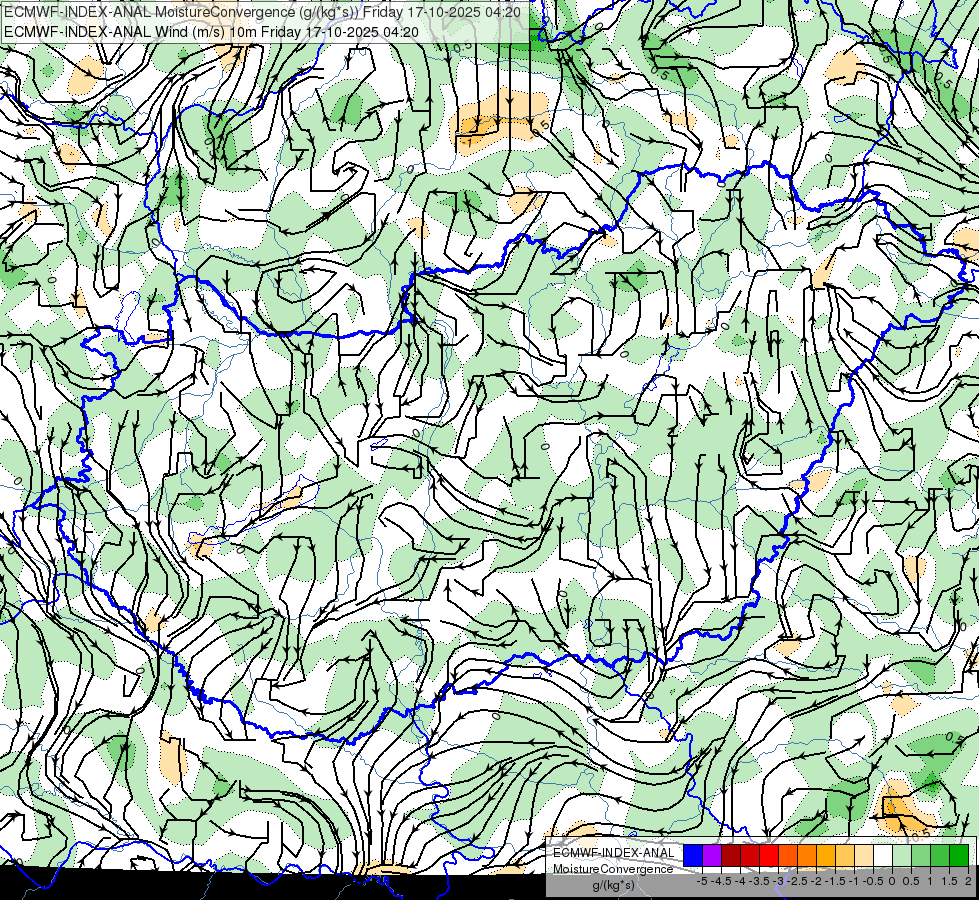Select the lightest green legend swatch
Viewport: 979px width, 900px height.
(902, 856)
